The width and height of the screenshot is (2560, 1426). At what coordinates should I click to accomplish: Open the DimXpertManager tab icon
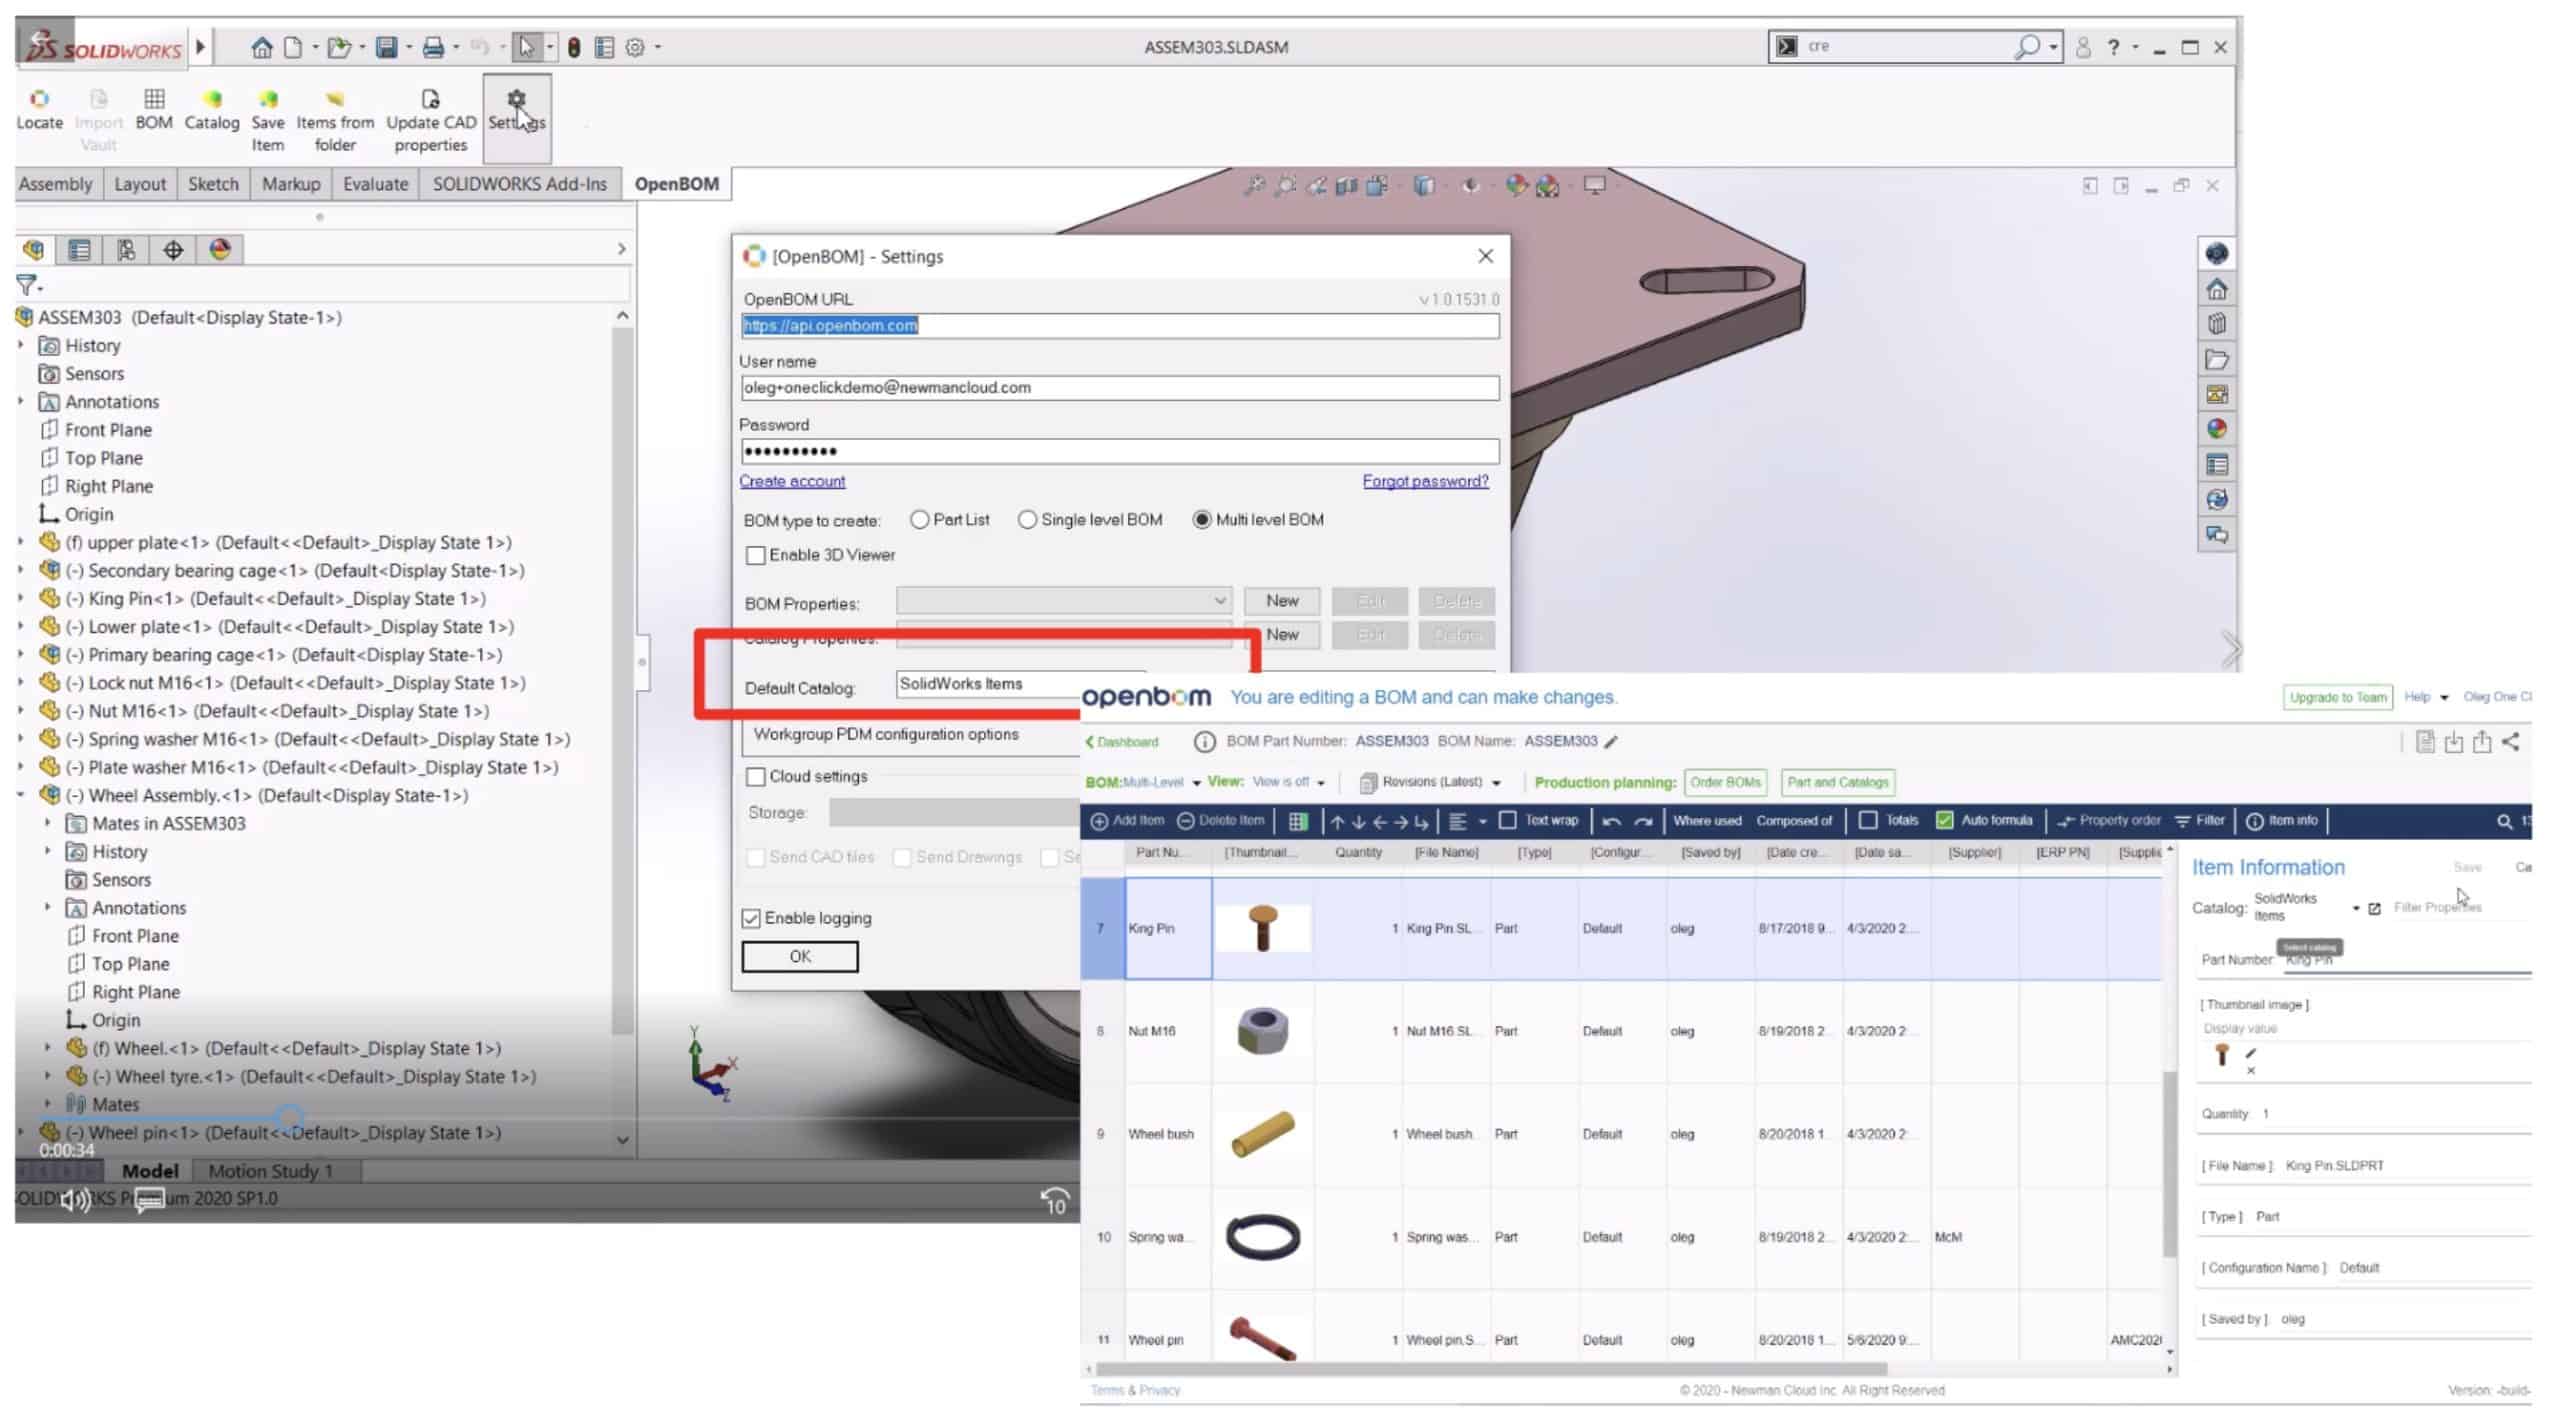(x=173, y=249)
